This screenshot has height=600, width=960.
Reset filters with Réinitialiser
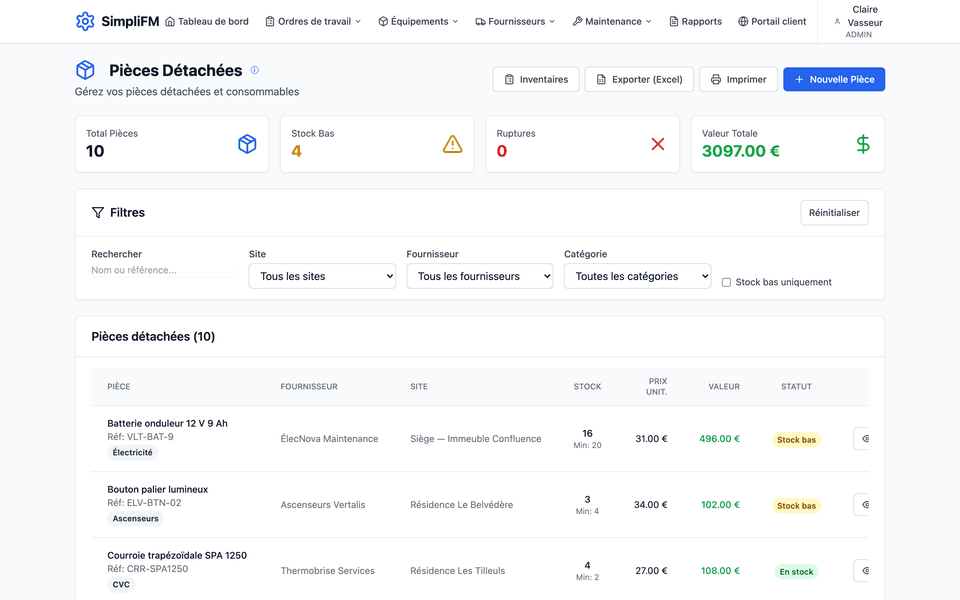834,212
